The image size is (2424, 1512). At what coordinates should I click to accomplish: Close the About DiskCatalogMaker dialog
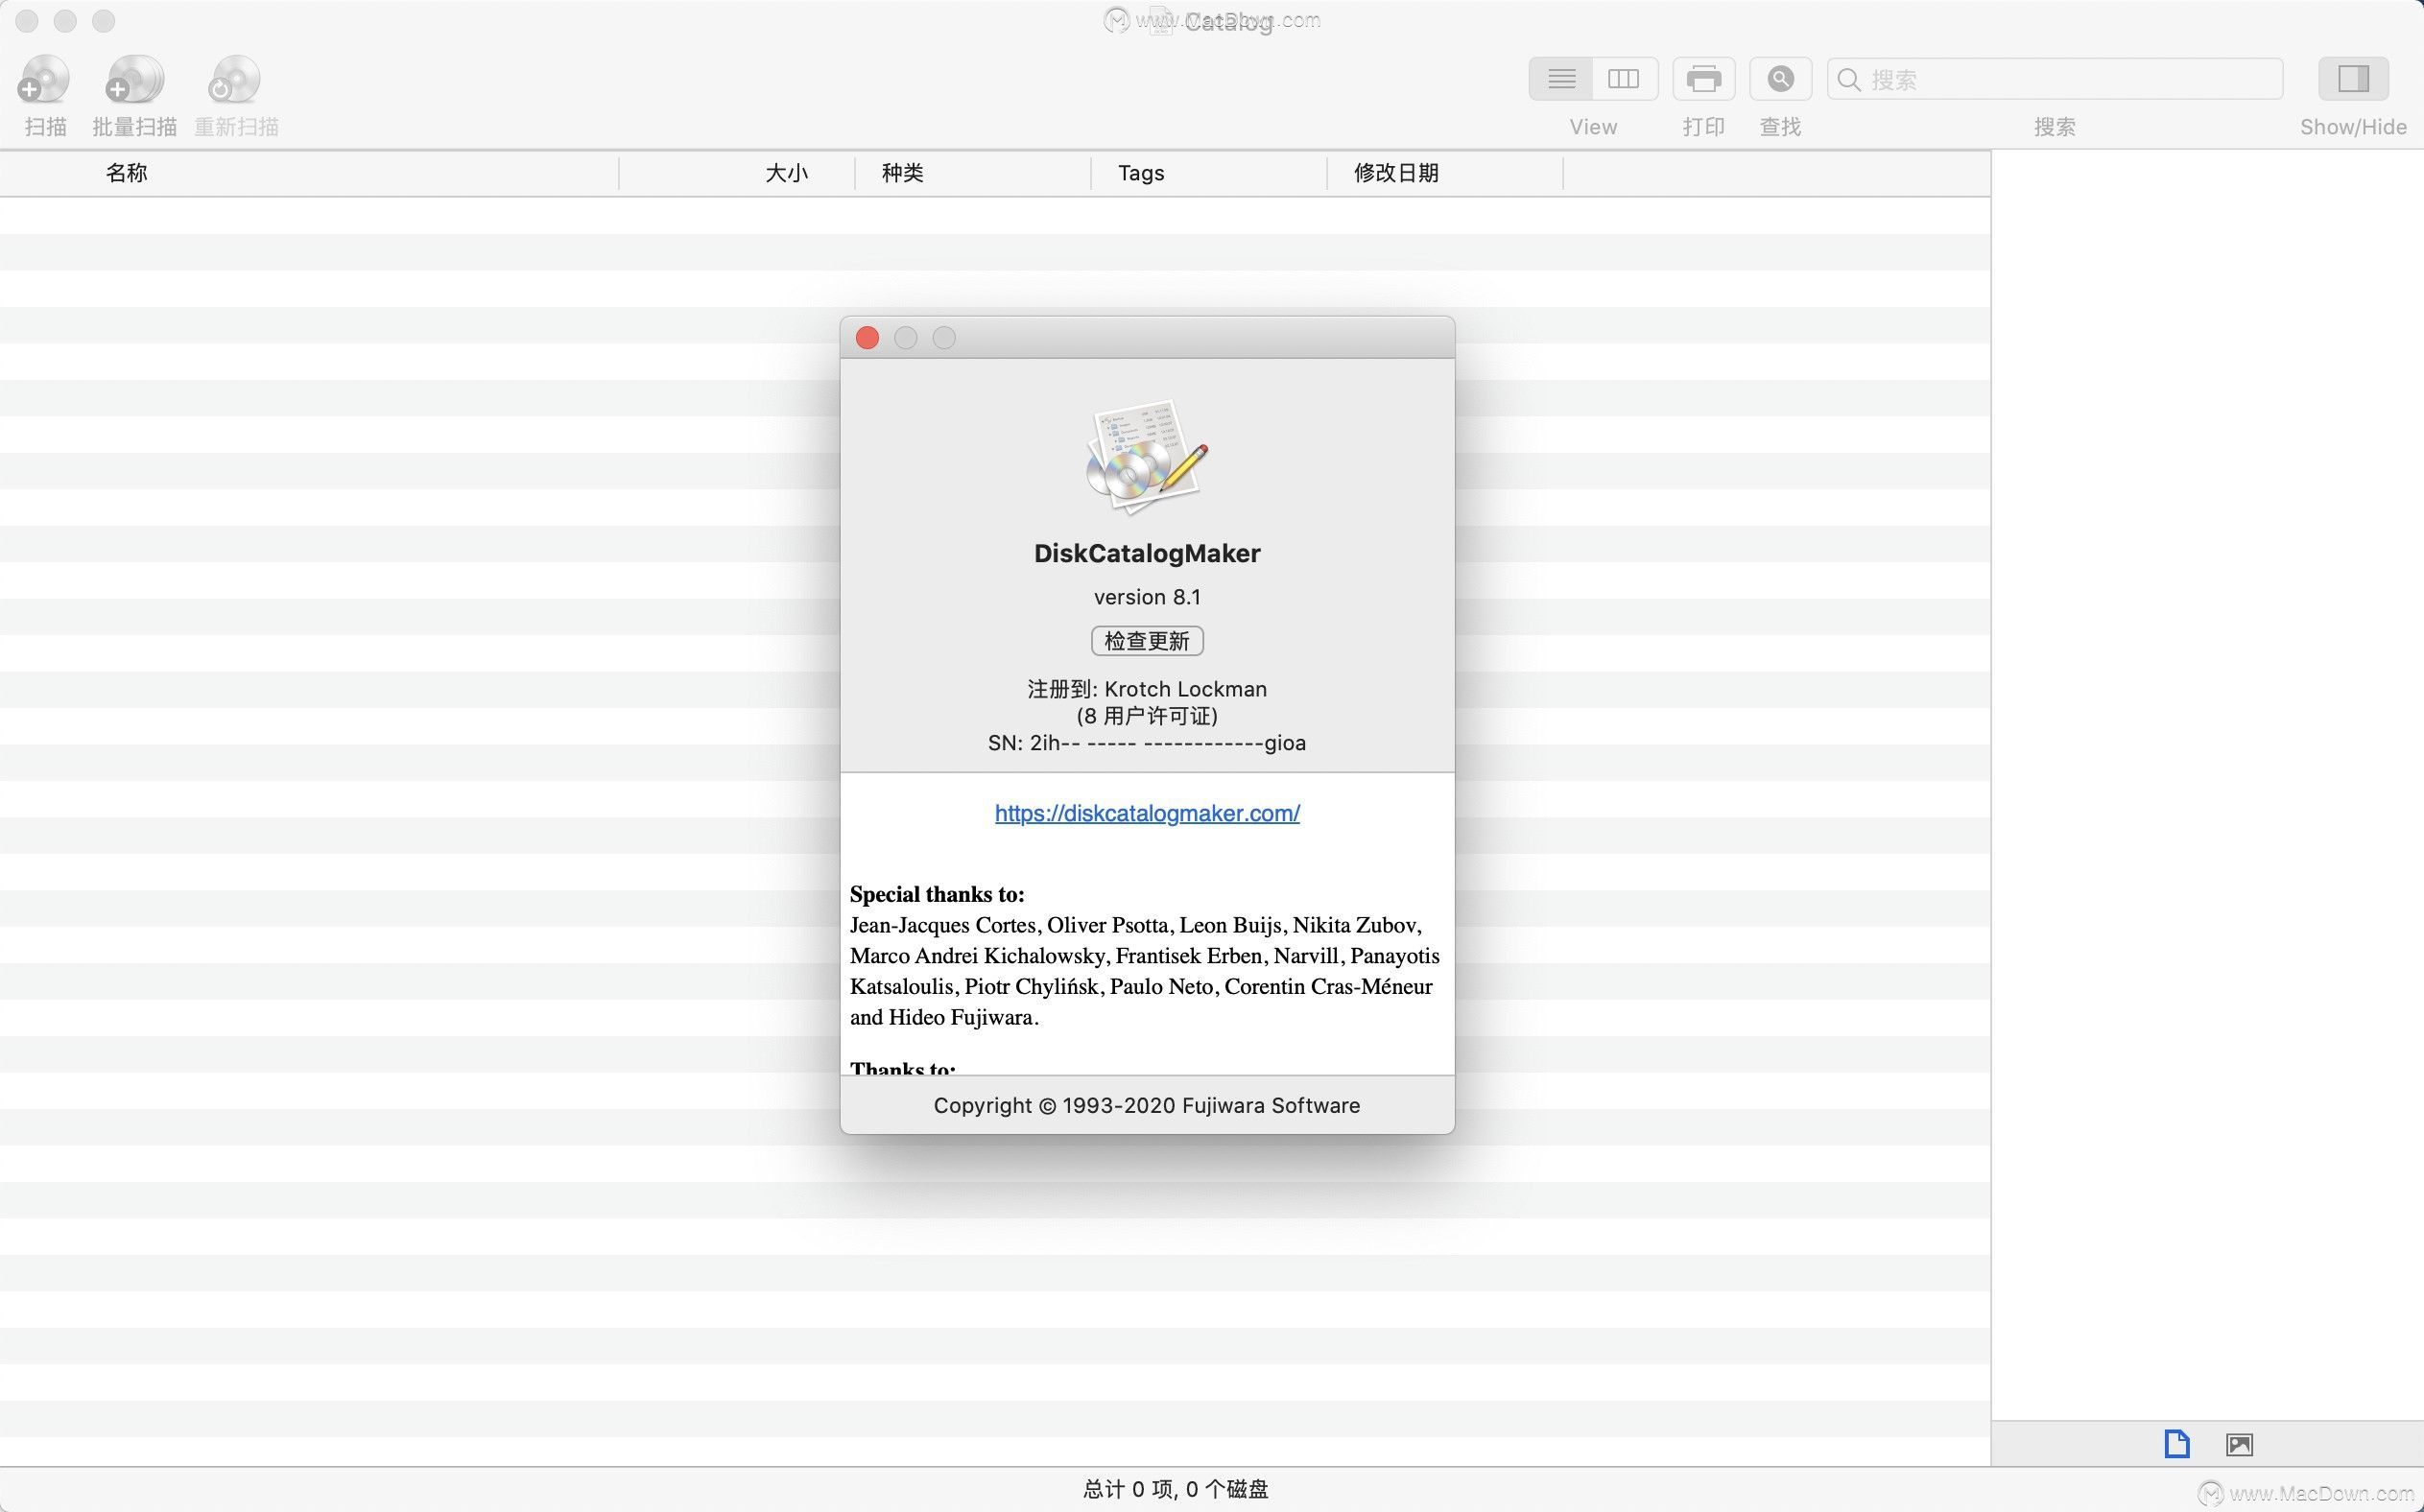(x=867, y=338)
